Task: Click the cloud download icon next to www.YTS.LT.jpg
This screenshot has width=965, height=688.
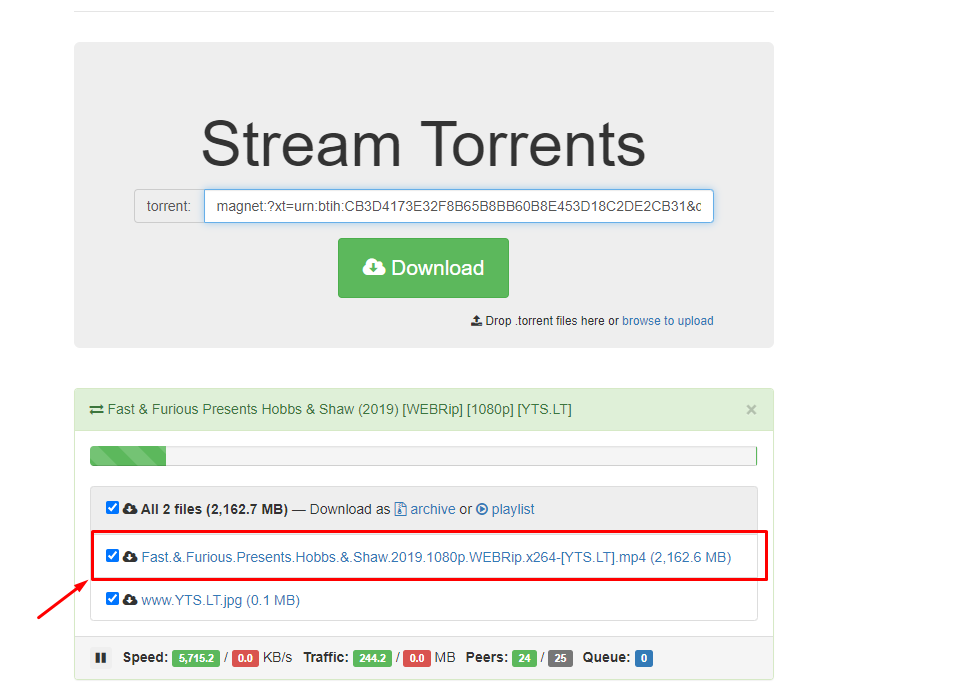Action: (129, 599)
